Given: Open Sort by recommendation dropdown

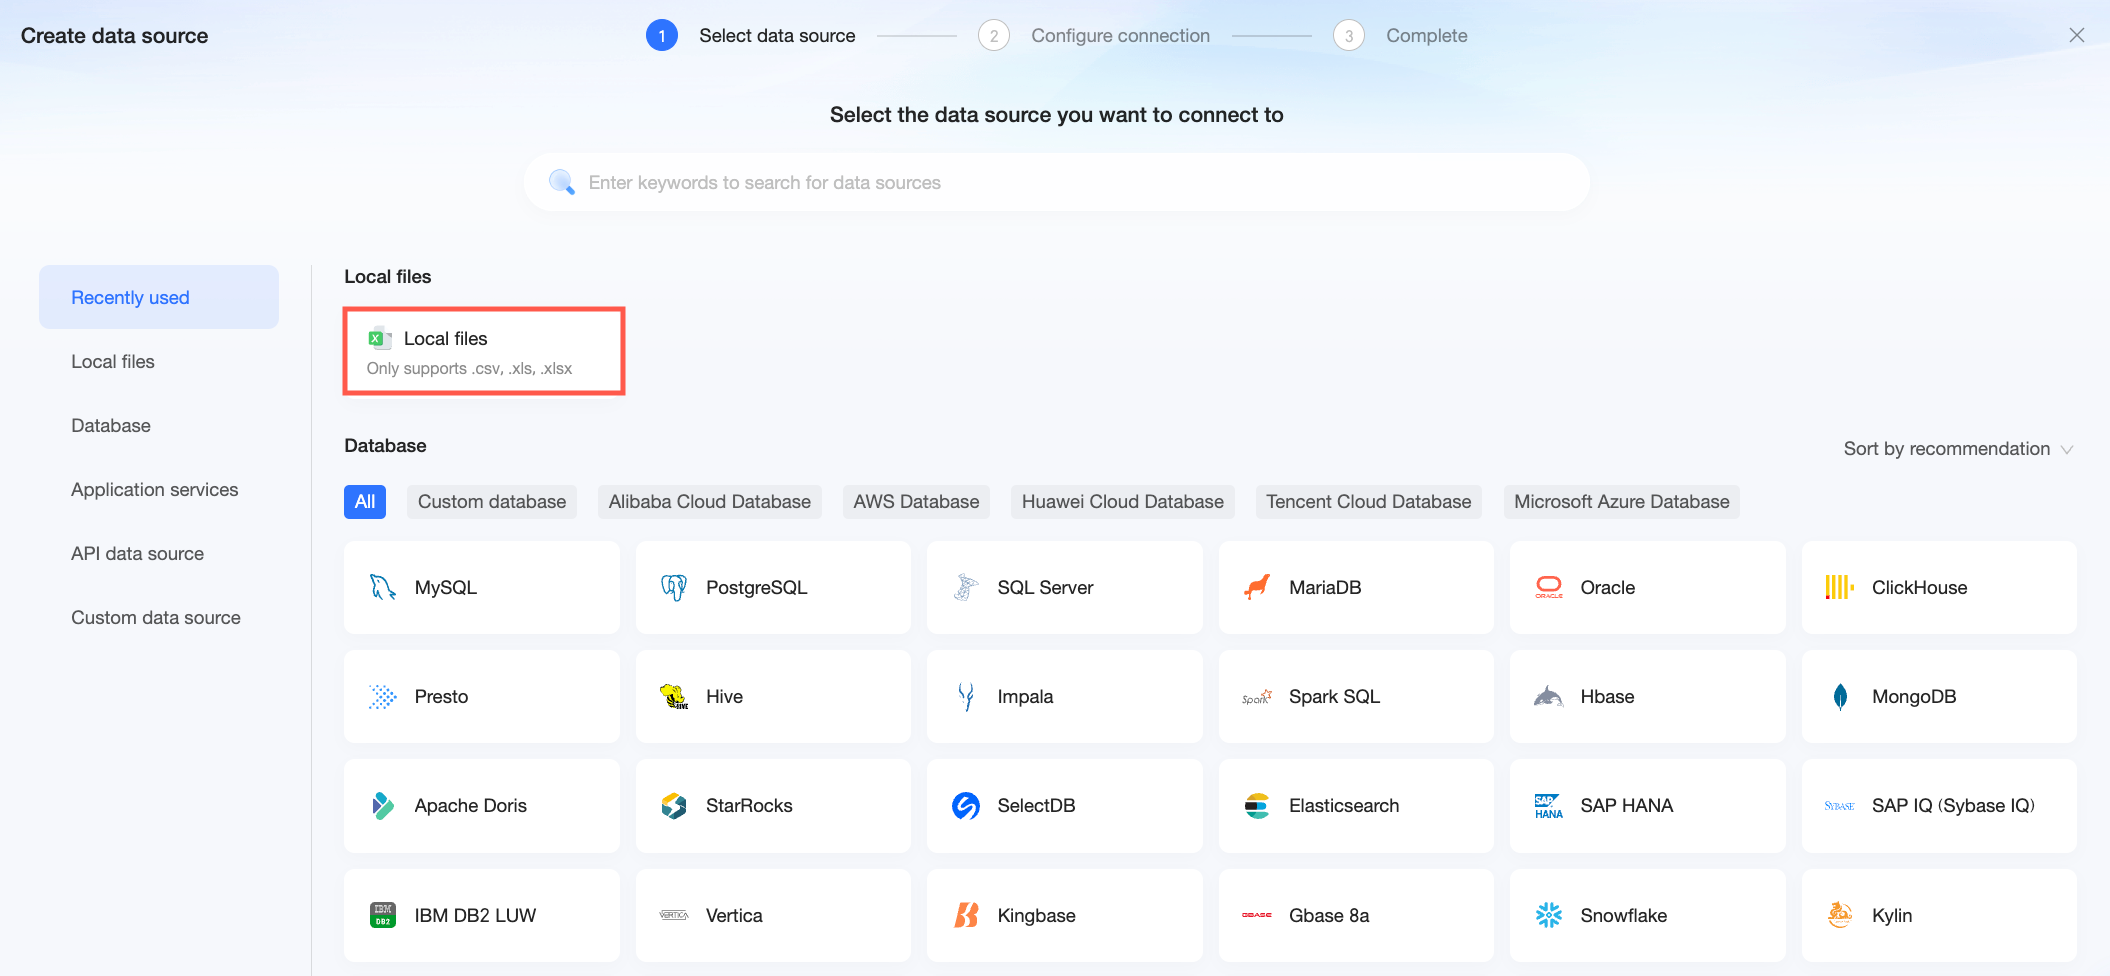Looking at the screenshot, I should pyautogui.click(x=1958, y=449).
